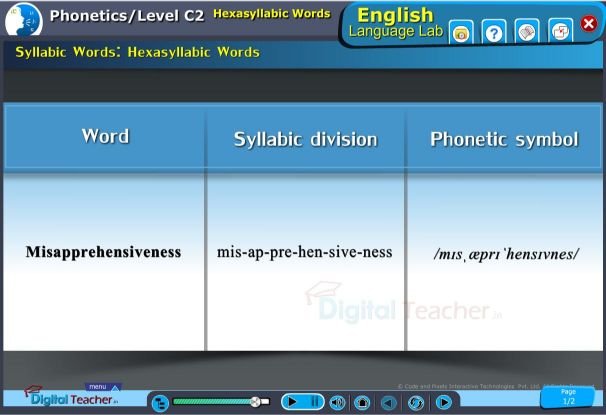This screenshot has height=415, width=606.
Task: Click the progress slider knob
Action: tap(255, 402)
